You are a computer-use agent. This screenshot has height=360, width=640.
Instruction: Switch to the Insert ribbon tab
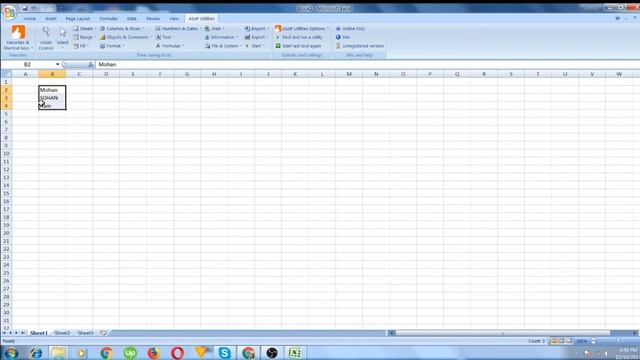[x=51, y=19]
